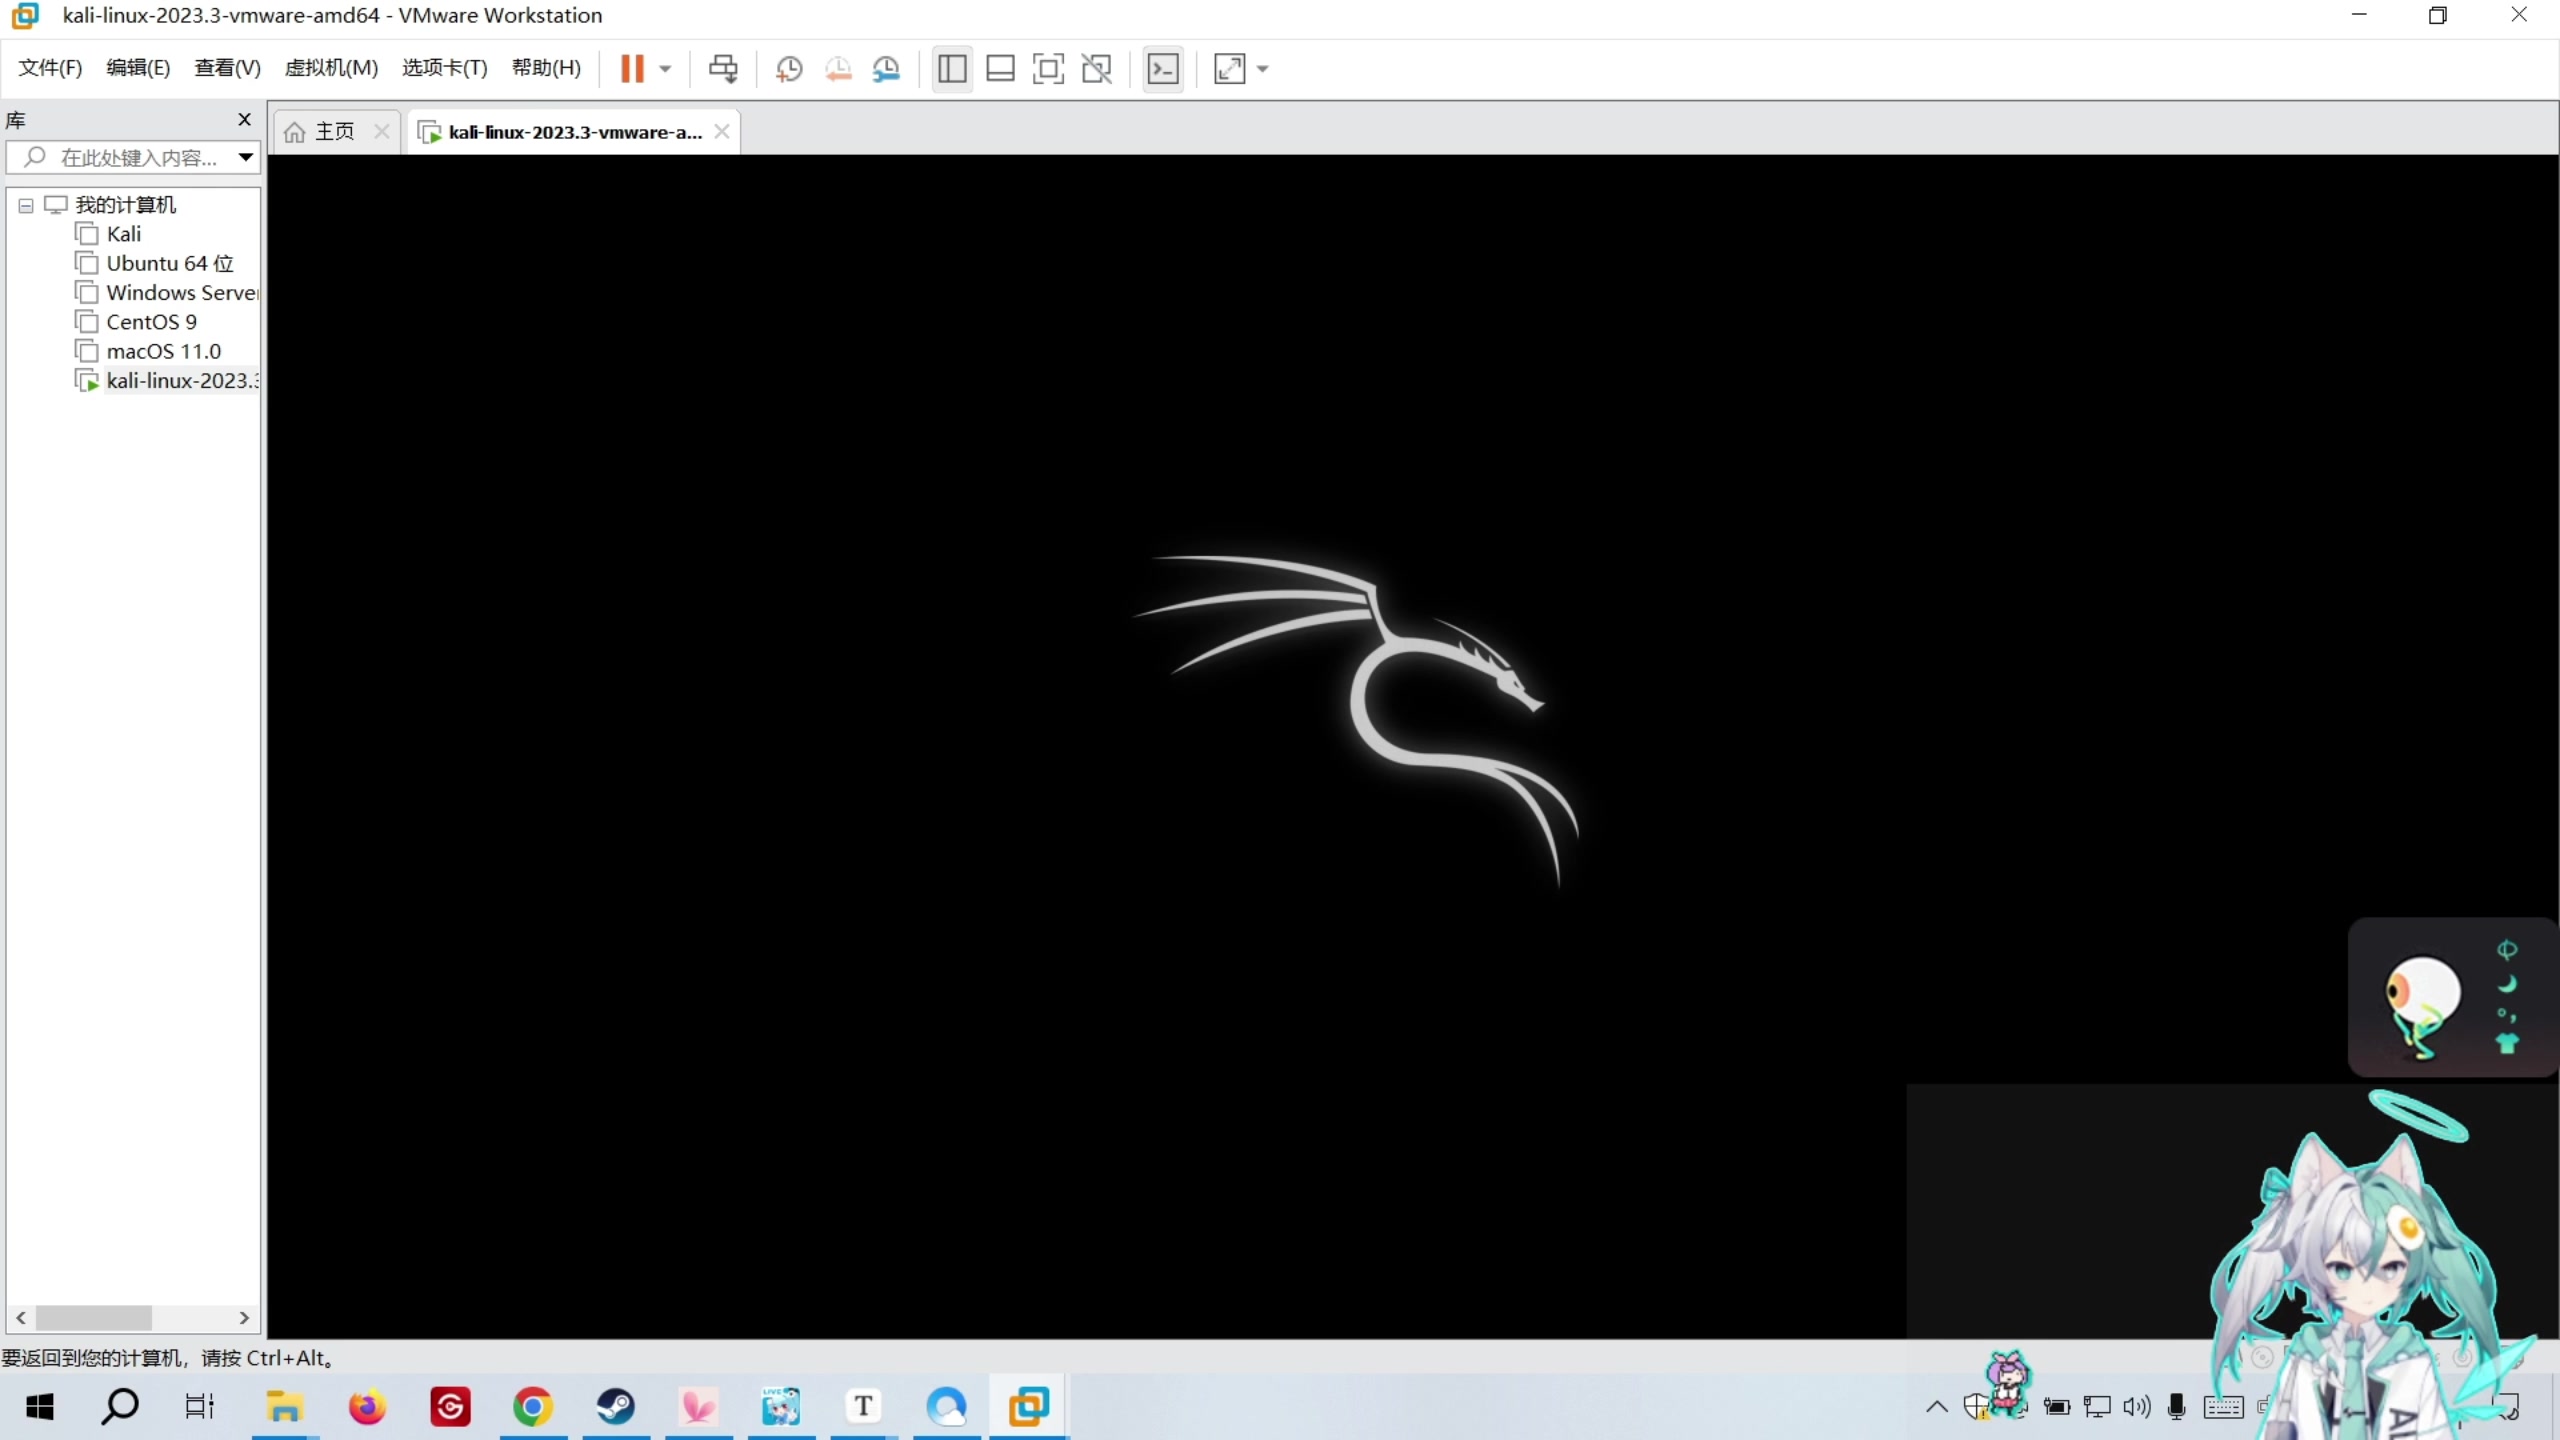Open Google Chrome from taskbar

coord(533,1407)
